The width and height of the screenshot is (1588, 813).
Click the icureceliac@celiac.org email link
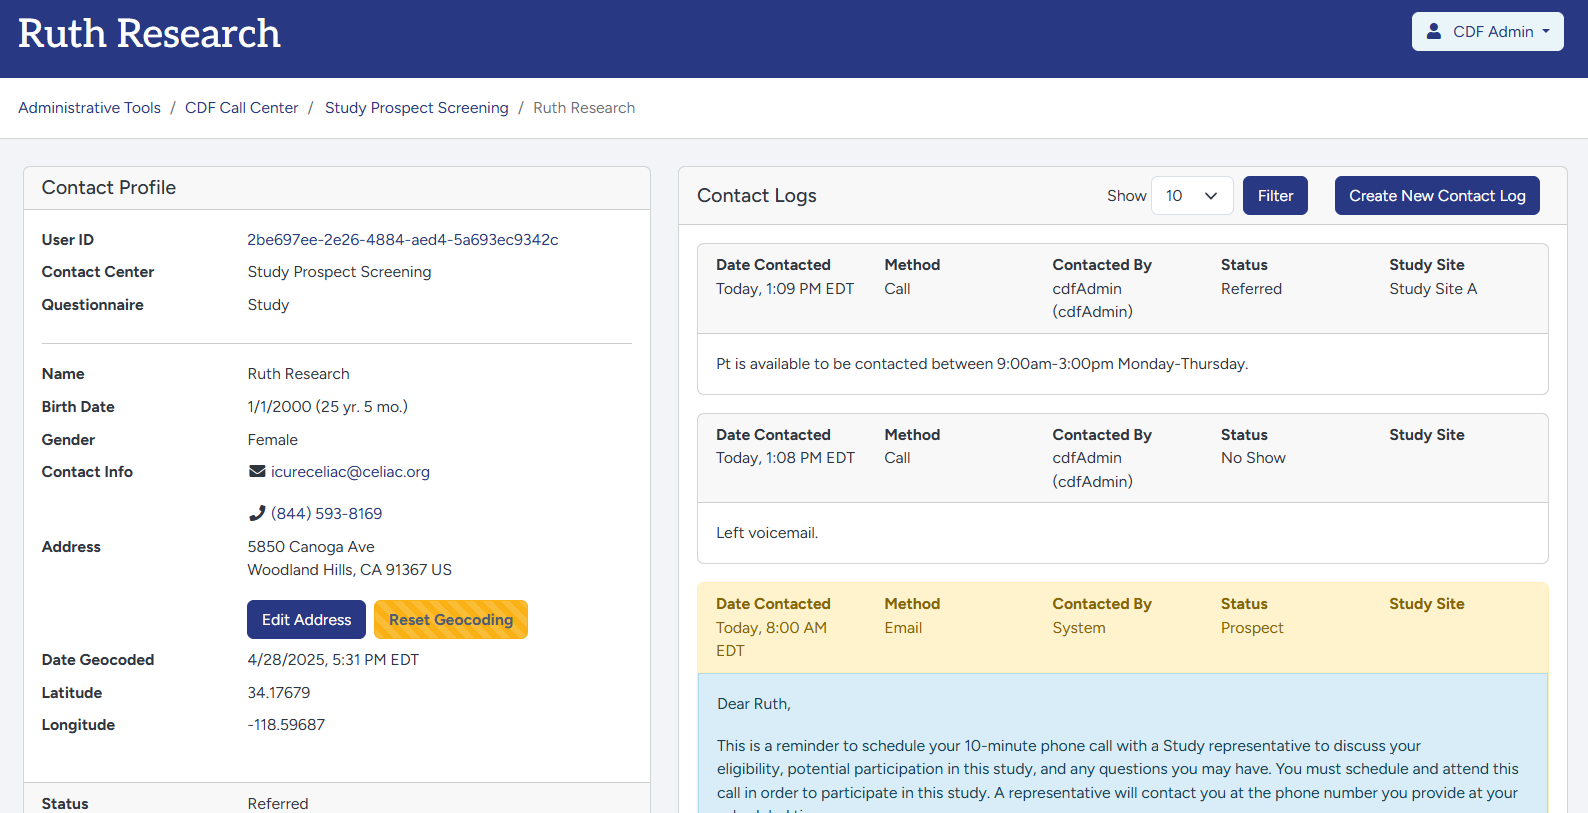click(350, 472)
